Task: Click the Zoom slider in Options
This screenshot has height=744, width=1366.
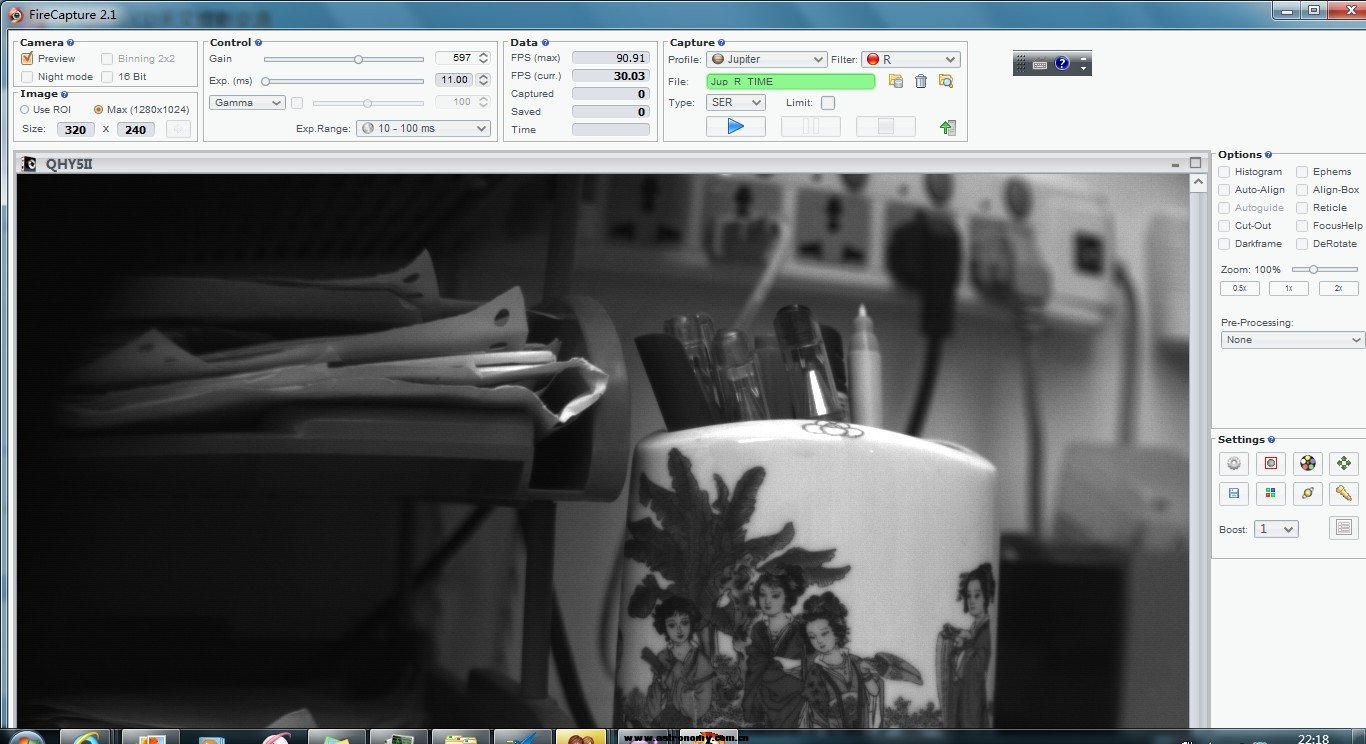Action: [x=1326, y=270]
